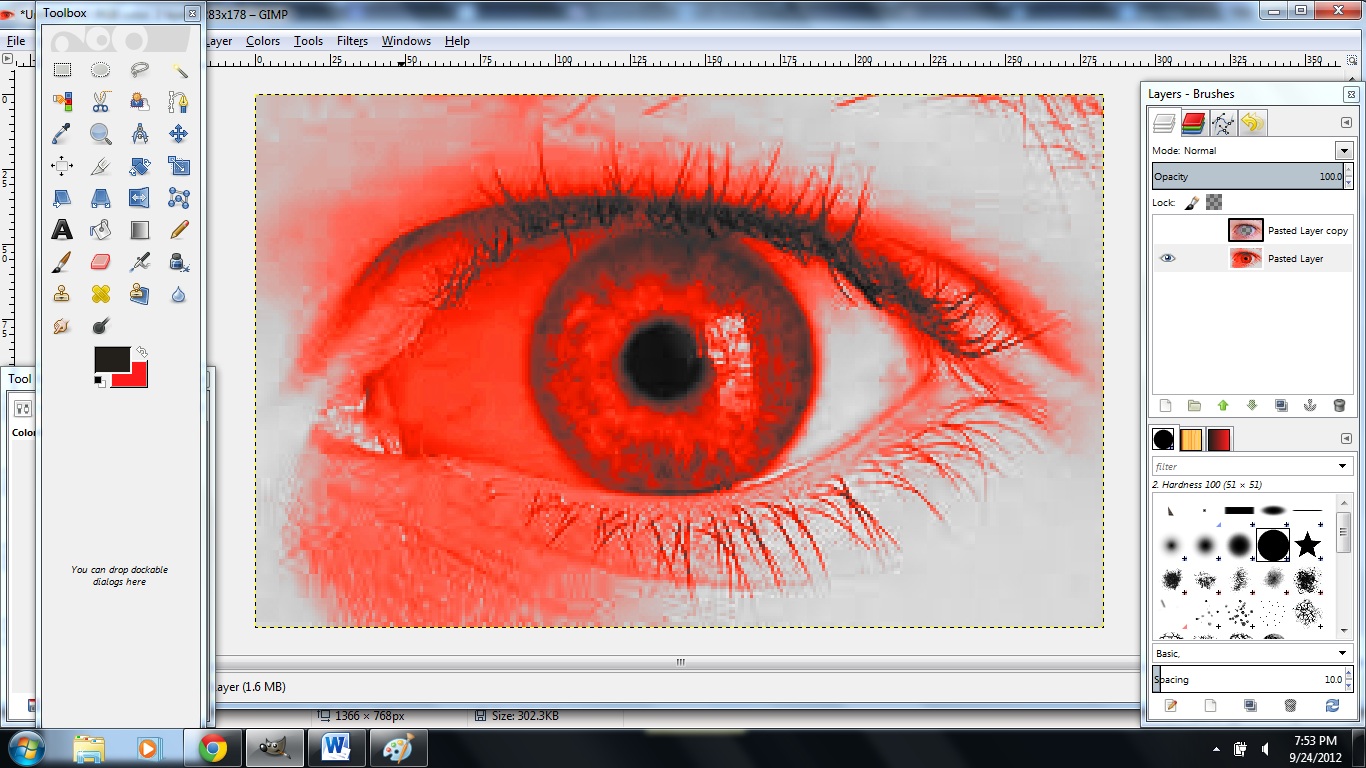Select the Smudge finger tool
The height and width of the screenshot is (768, 1366).
(62, 326)
